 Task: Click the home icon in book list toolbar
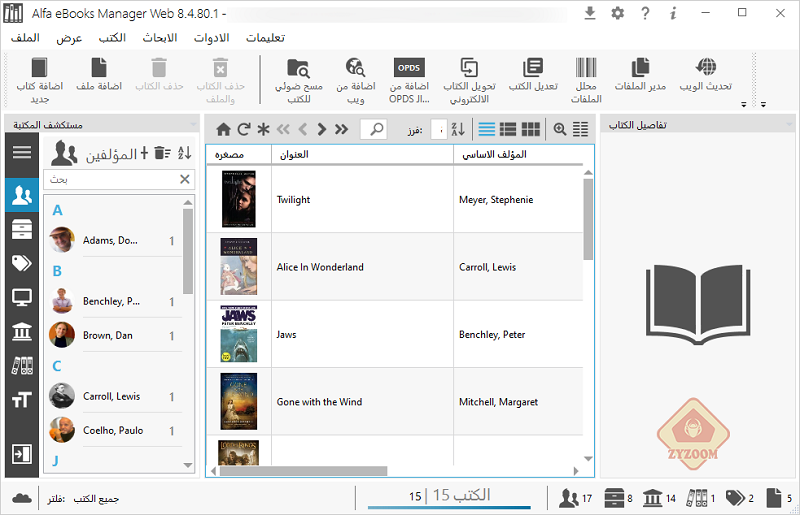click(x=223, y=129)
